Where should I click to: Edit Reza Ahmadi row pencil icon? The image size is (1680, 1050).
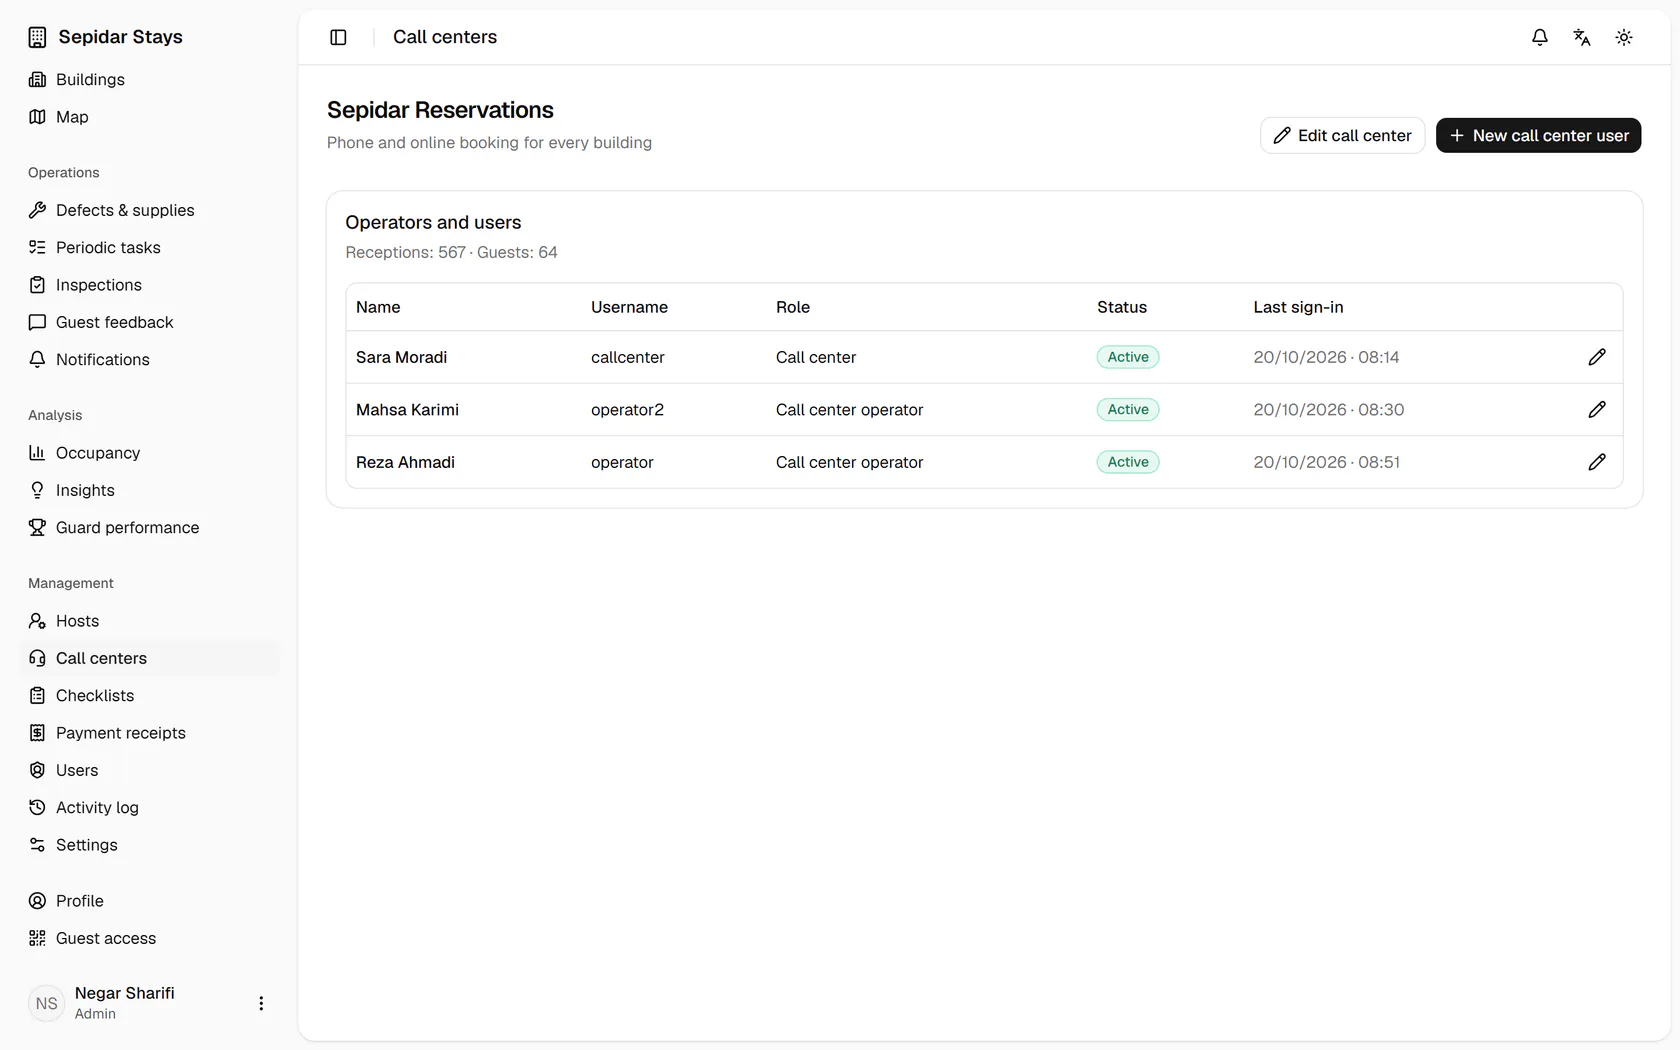pos(1597,462)
